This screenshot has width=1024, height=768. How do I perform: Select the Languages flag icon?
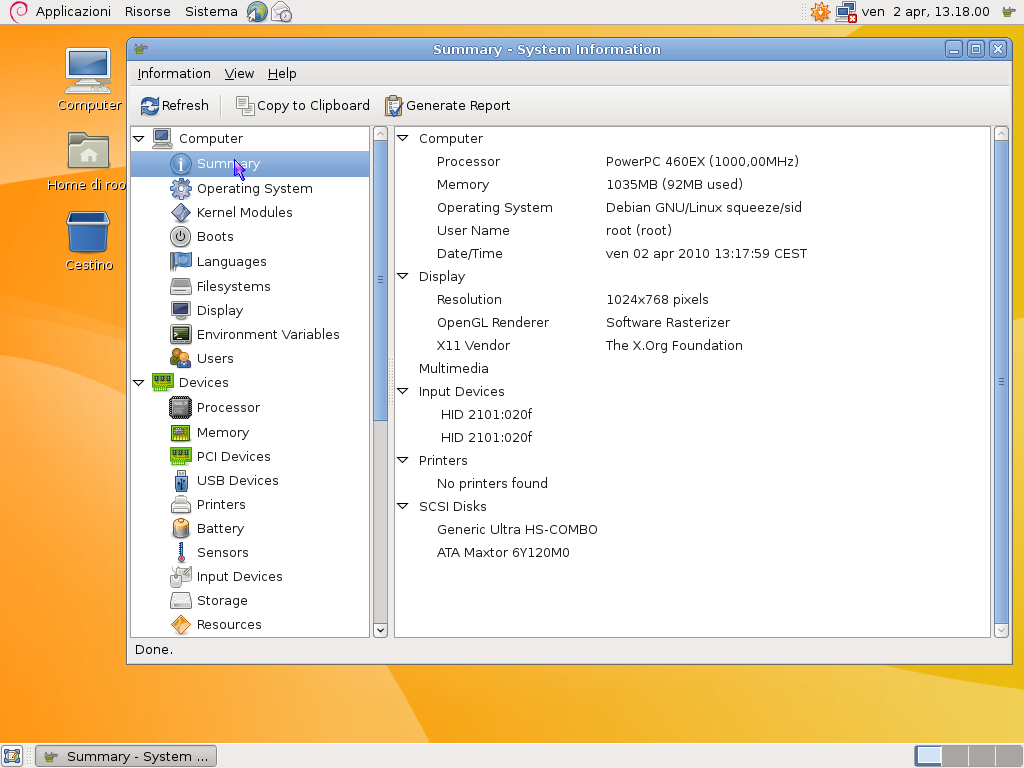(181, 262)
